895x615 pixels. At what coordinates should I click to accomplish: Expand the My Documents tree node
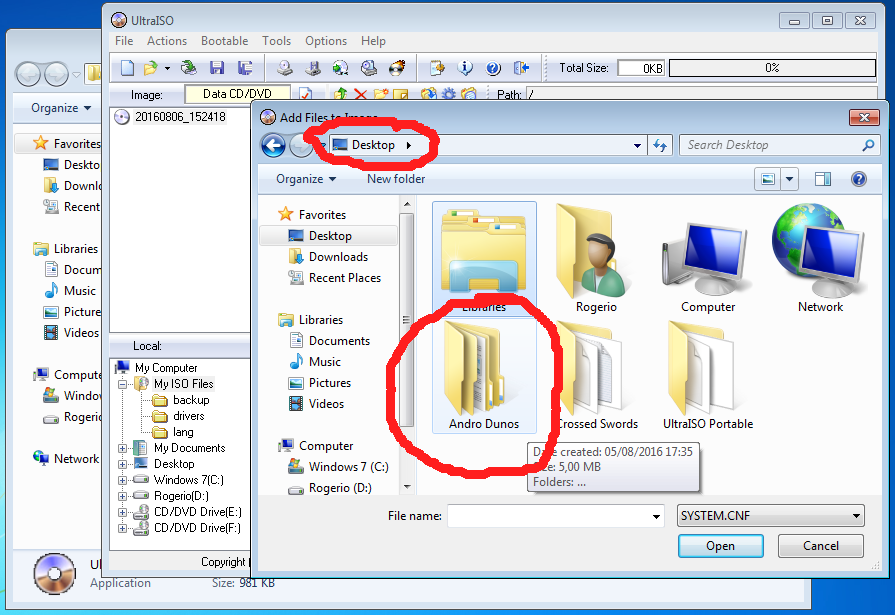tap(123, 448)
